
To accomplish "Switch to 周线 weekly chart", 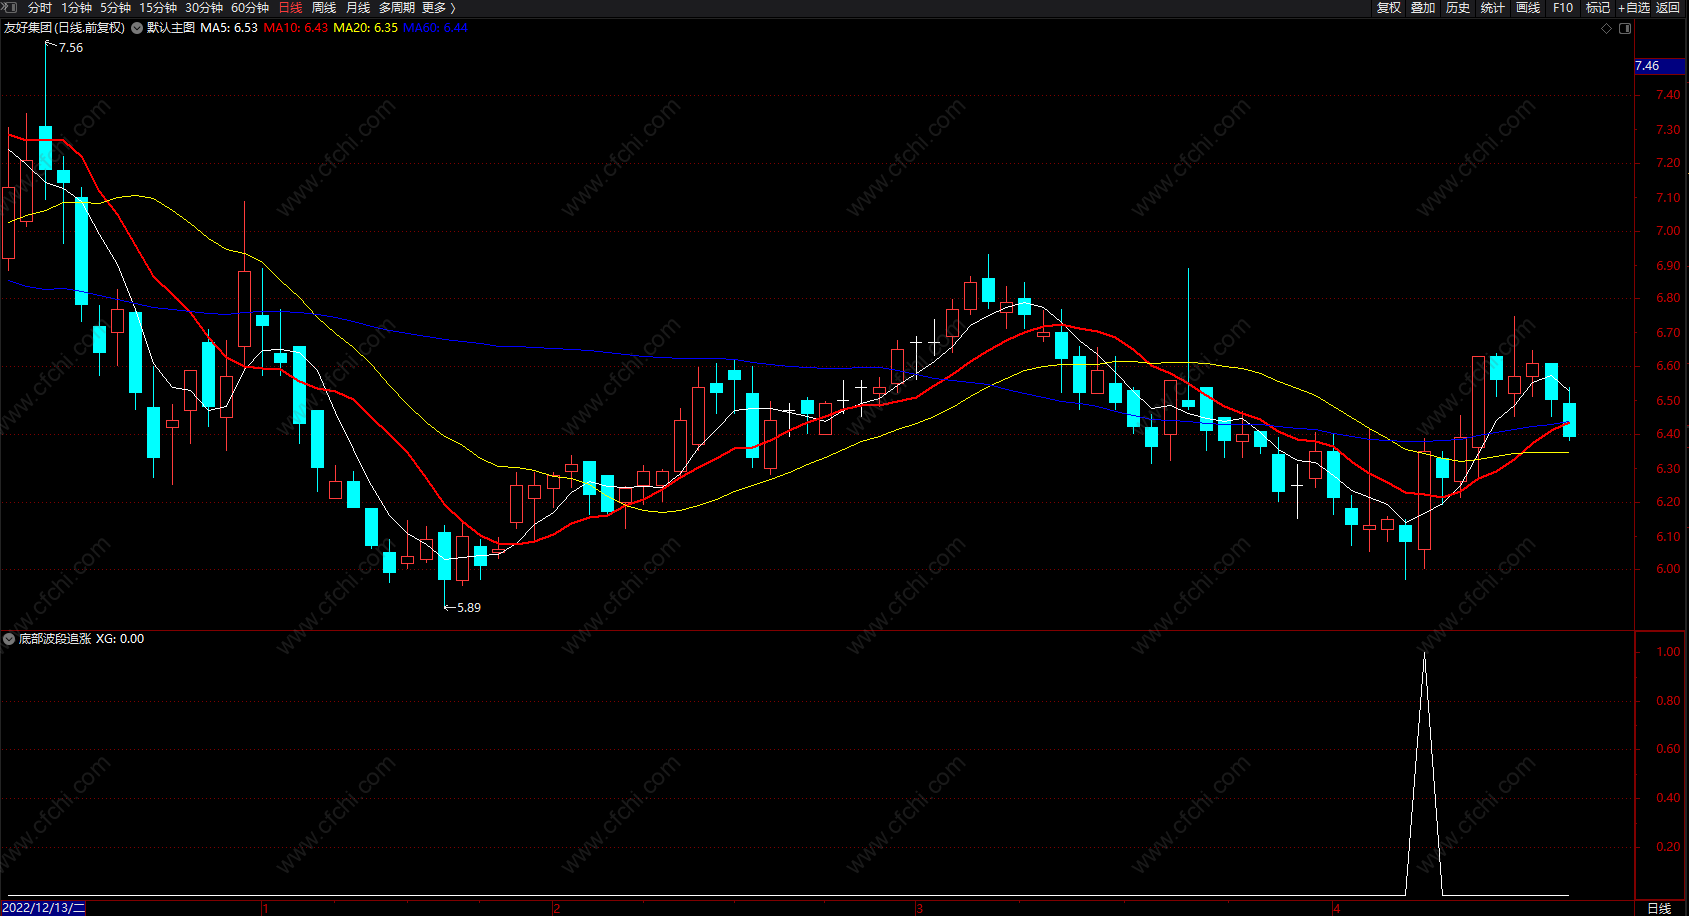I will tap(324, 7).
